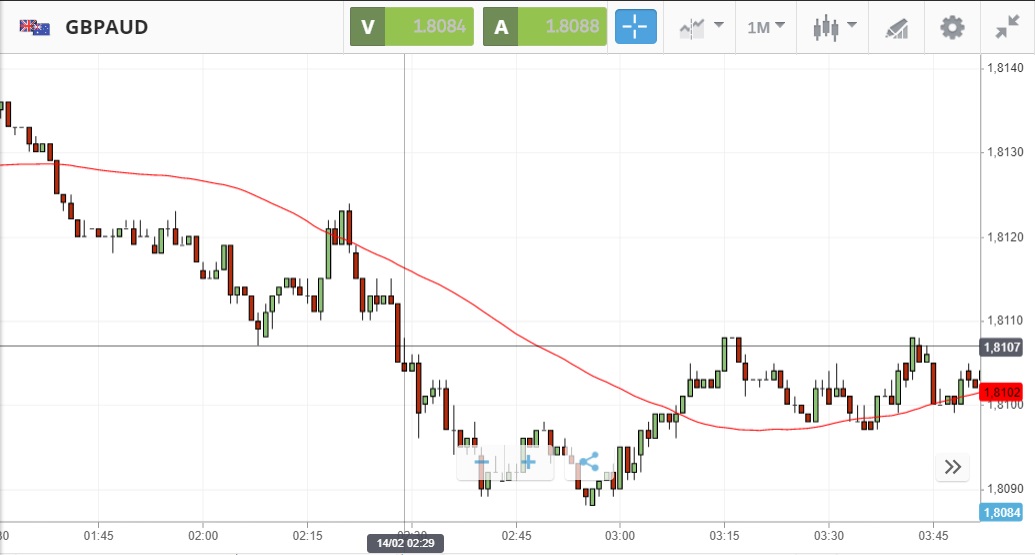
Task: Open chart settings gear
Action: point(952,27)
